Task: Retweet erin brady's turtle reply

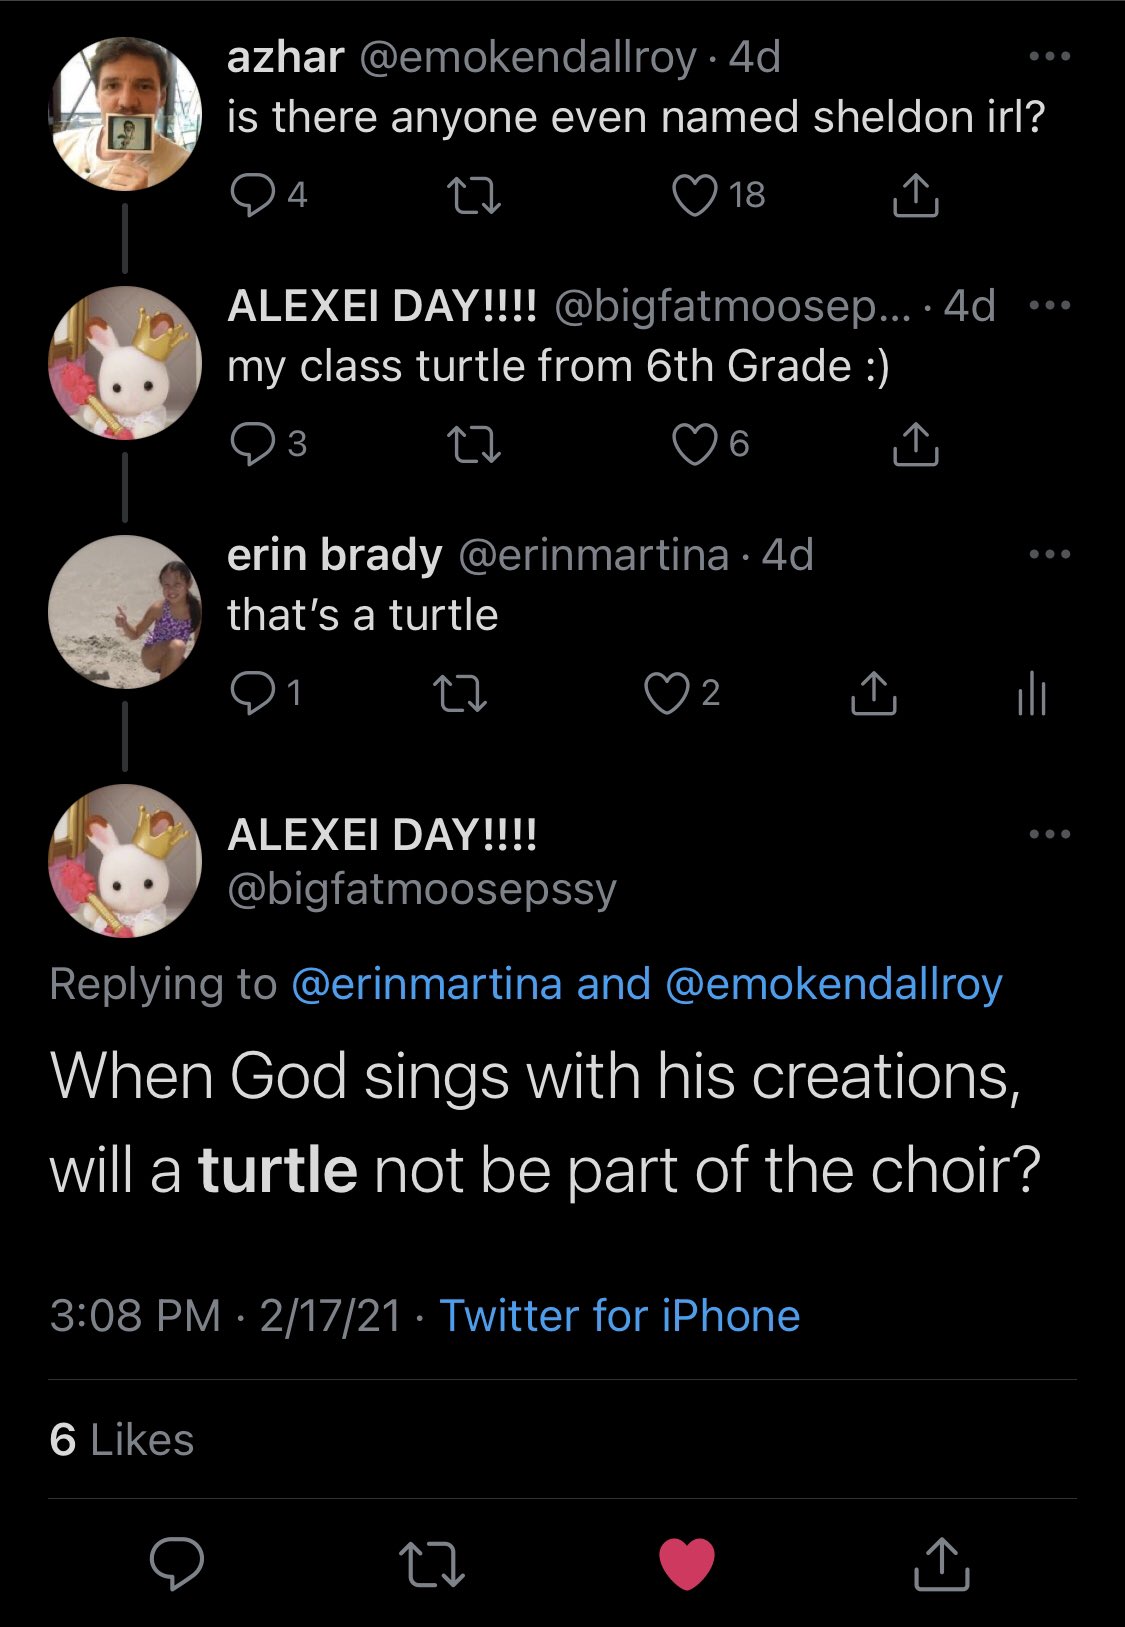Action: (461, 693)
